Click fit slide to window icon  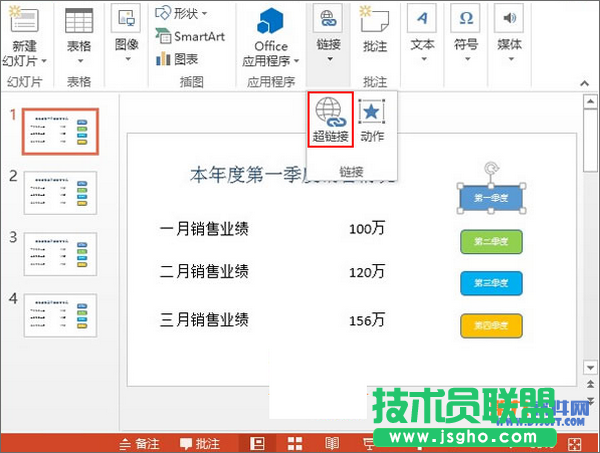click(575, 444)
